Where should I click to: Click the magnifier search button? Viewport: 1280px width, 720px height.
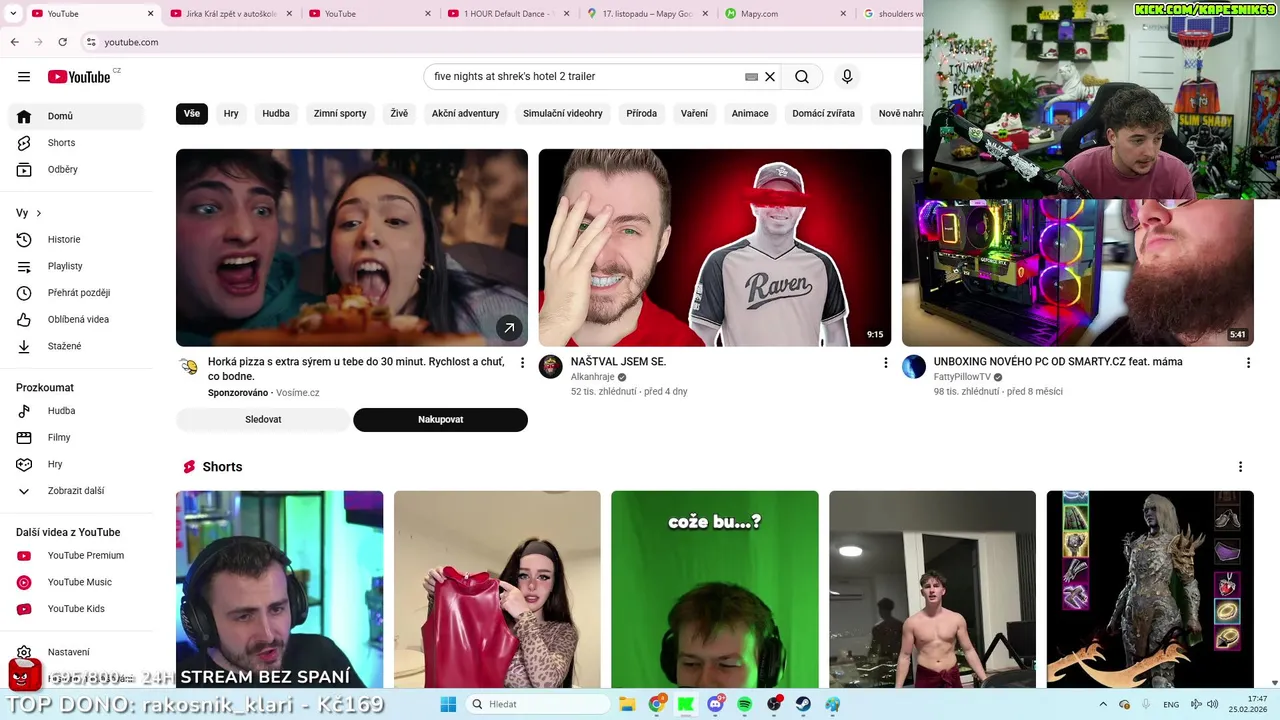pos(802,77)
